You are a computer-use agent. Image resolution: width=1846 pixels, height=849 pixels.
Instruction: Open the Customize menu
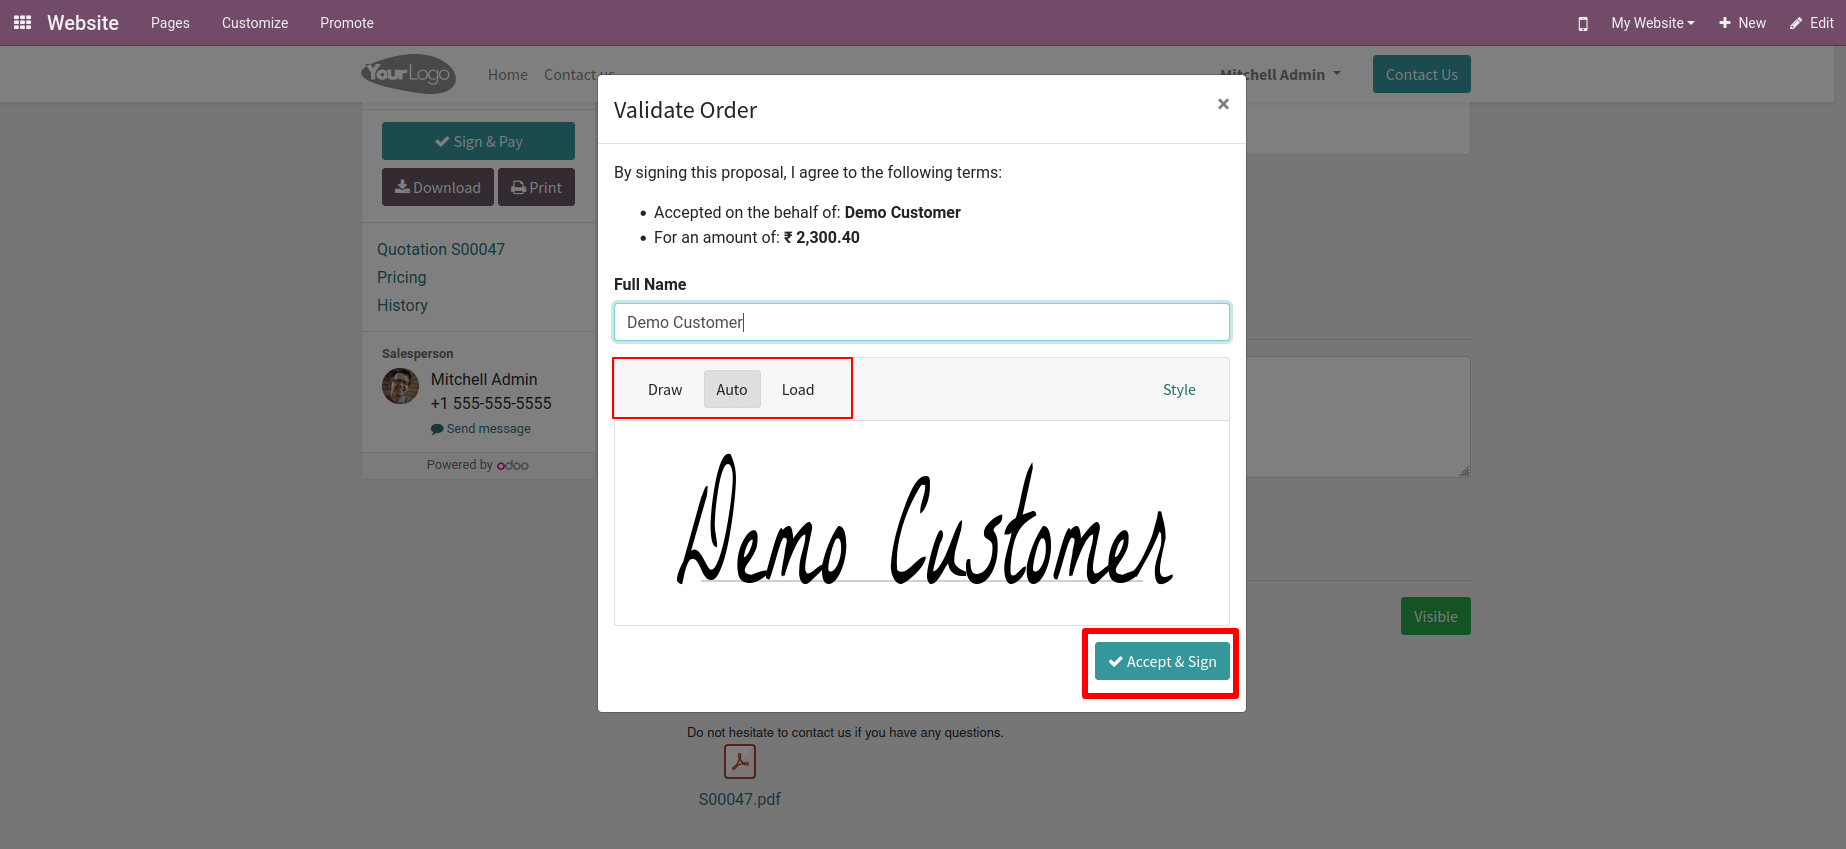pos(255,23)
